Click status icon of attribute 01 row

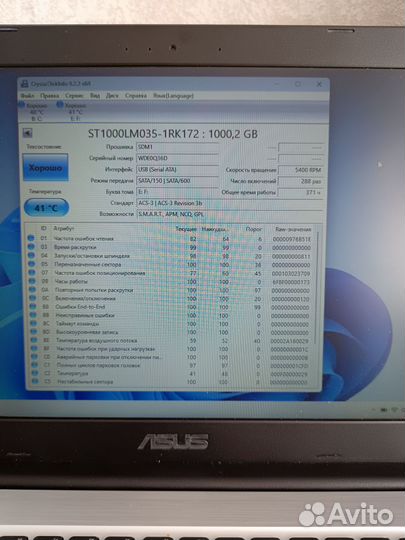(x=31, y=238)
